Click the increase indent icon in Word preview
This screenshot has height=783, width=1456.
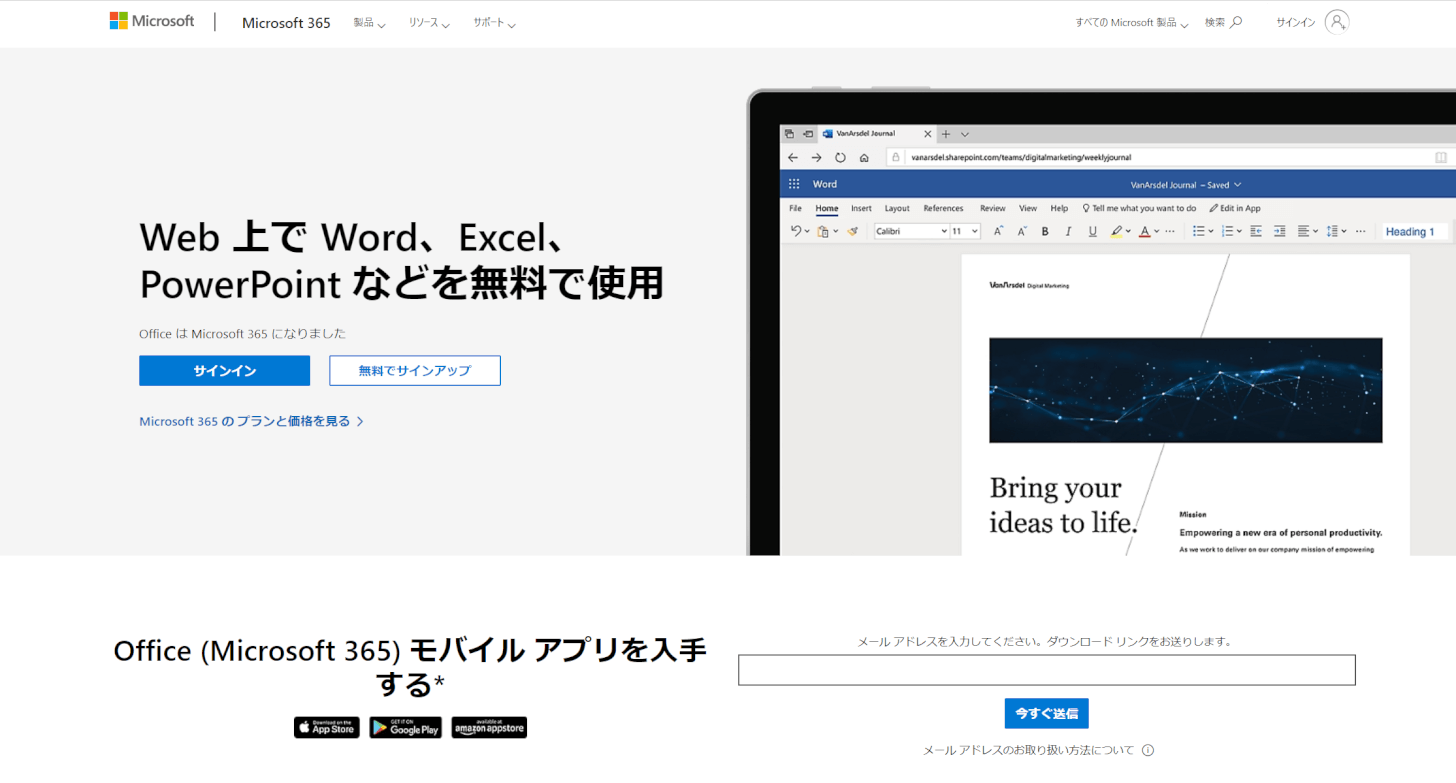pos(1279,231)
